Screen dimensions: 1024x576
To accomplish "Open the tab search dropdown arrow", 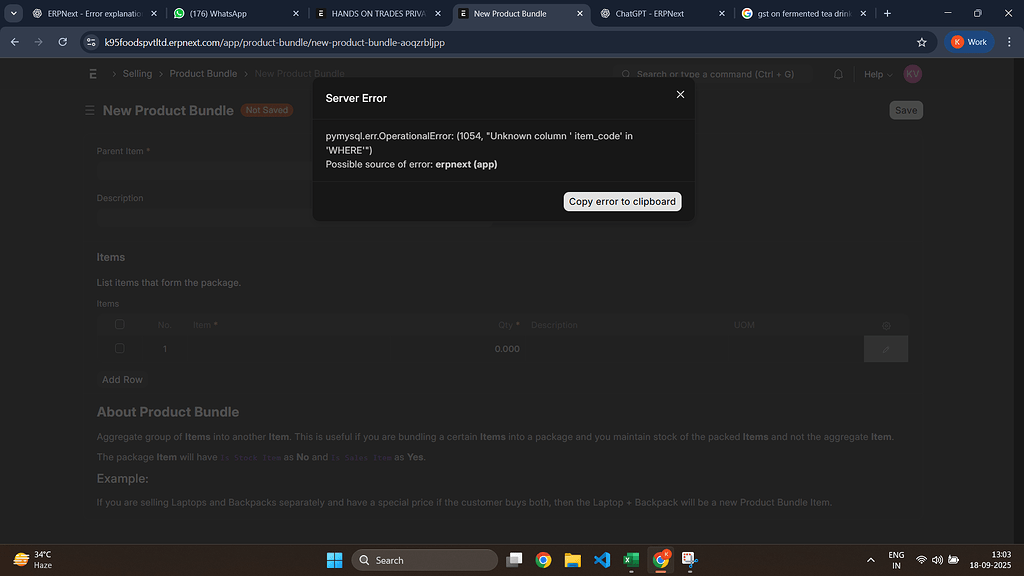I will [x=13, y=13].
